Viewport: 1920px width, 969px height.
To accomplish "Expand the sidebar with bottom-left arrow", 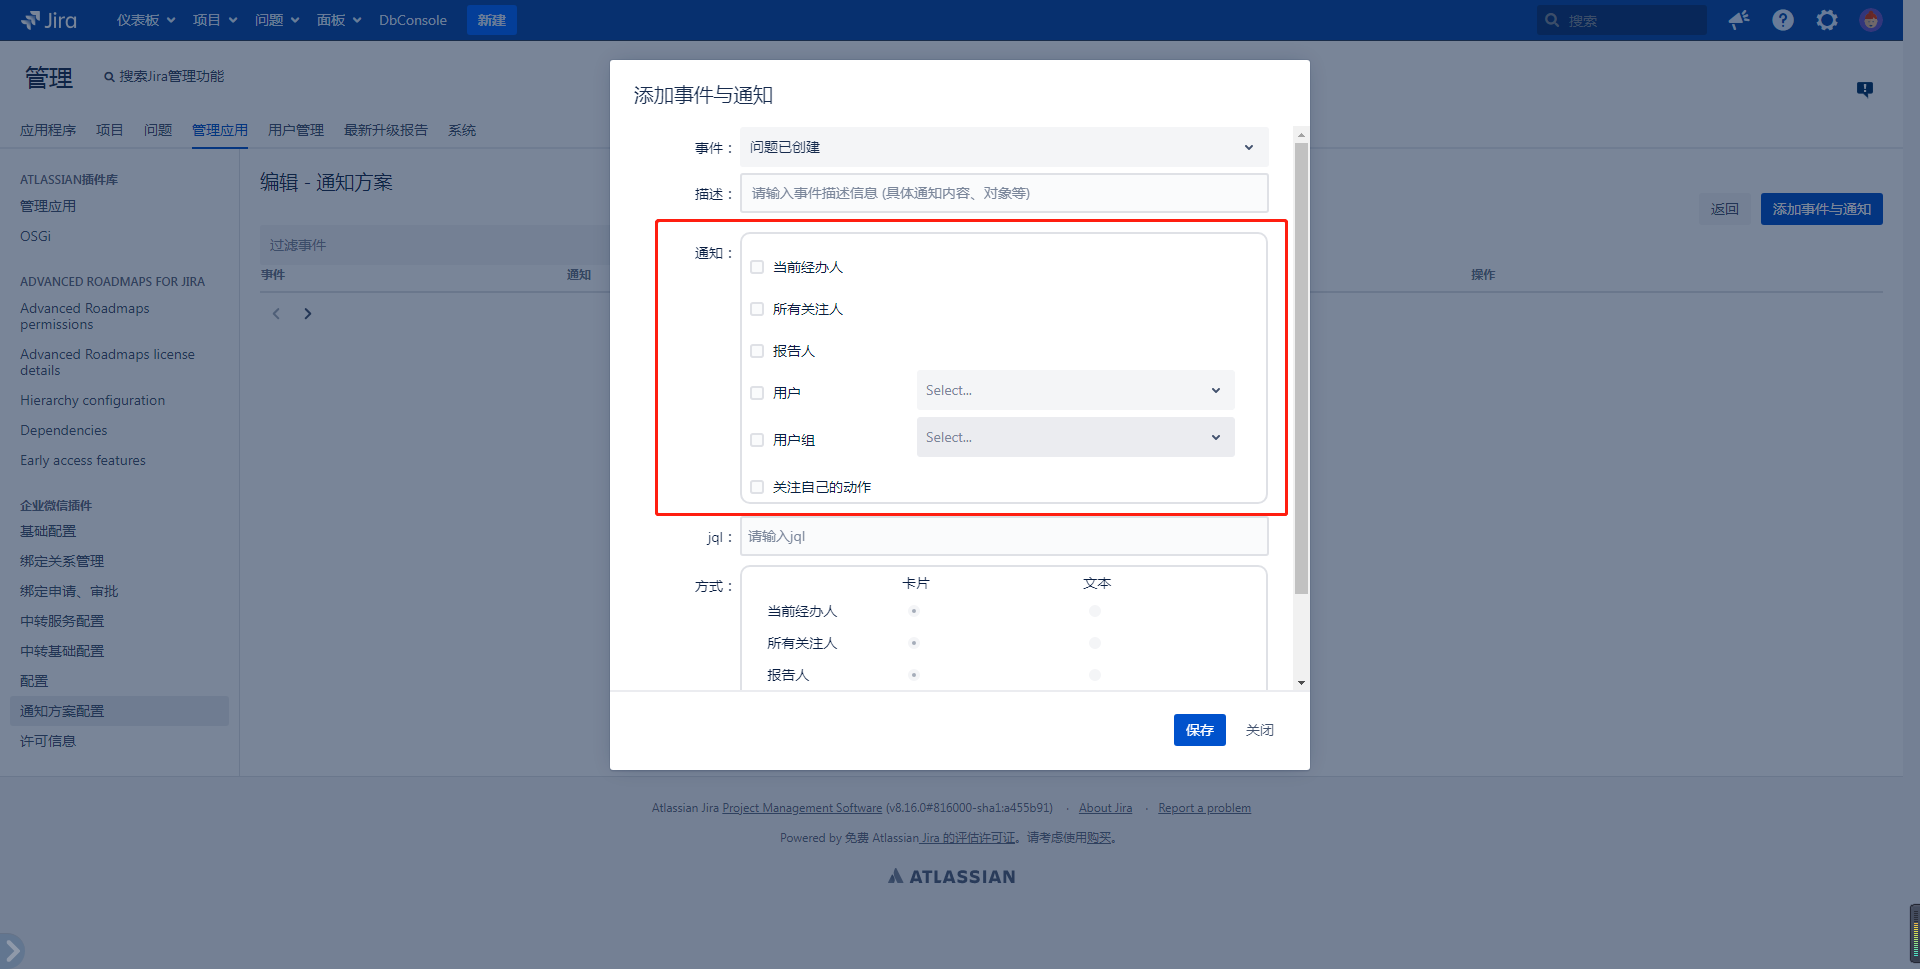I will click(x=12, y=949).
